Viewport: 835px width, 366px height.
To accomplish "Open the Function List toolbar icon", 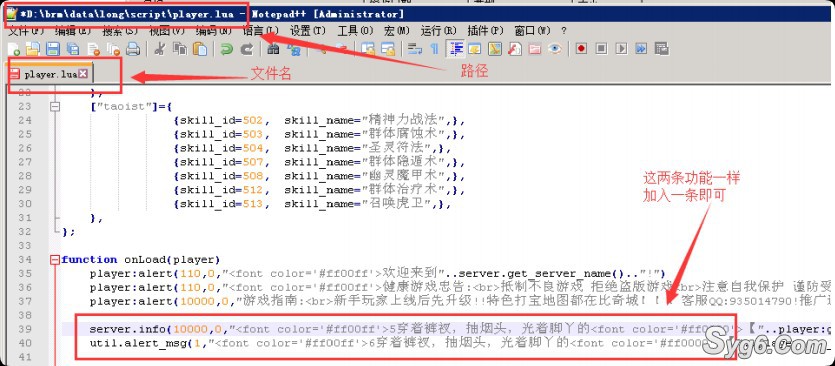I will click(515, 49).
